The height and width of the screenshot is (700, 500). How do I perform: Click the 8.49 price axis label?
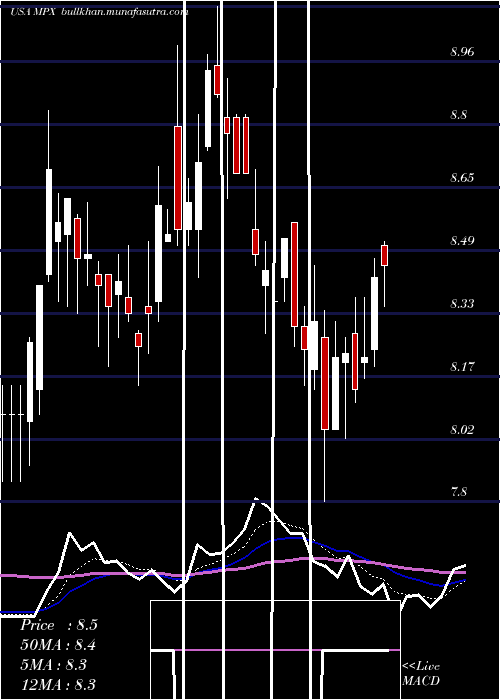(462, 241)
